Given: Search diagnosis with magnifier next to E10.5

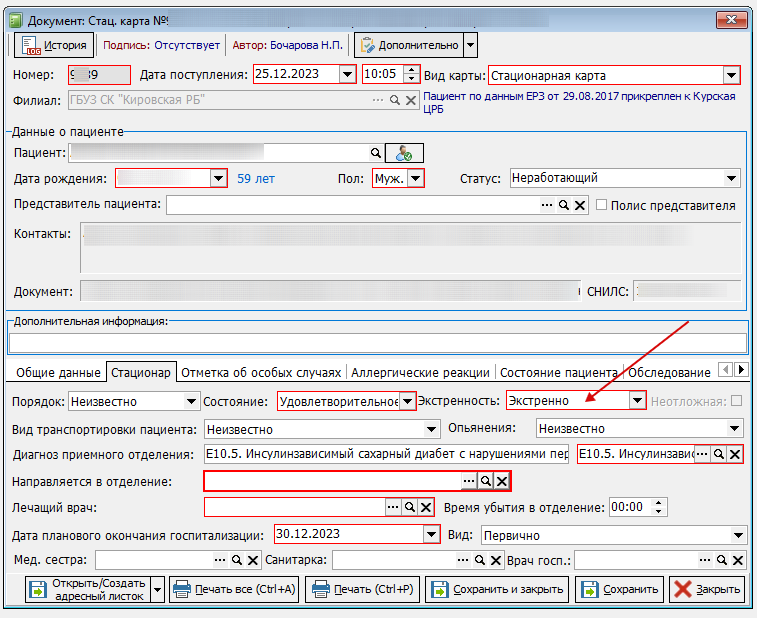Looking at the screenshot, I should coord(718,454).
